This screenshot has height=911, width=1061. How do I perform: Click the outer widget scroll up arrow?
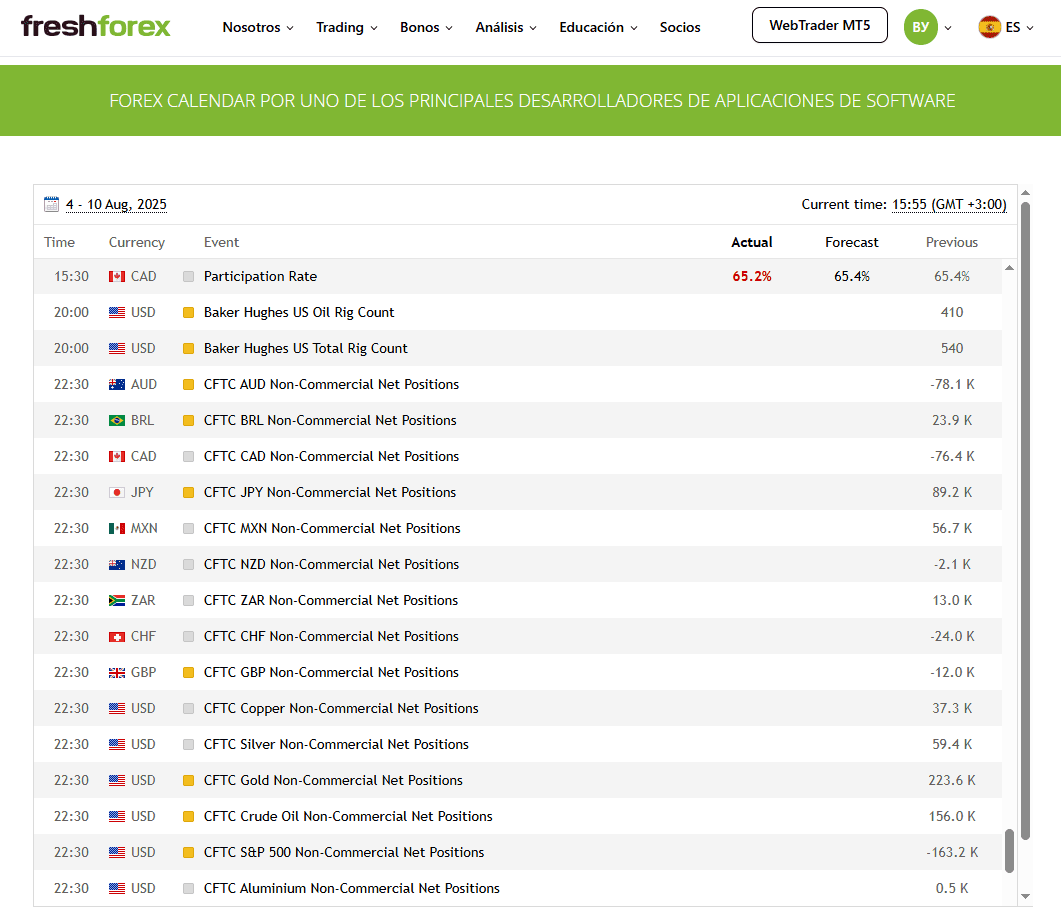click(x=1025, y=193)
